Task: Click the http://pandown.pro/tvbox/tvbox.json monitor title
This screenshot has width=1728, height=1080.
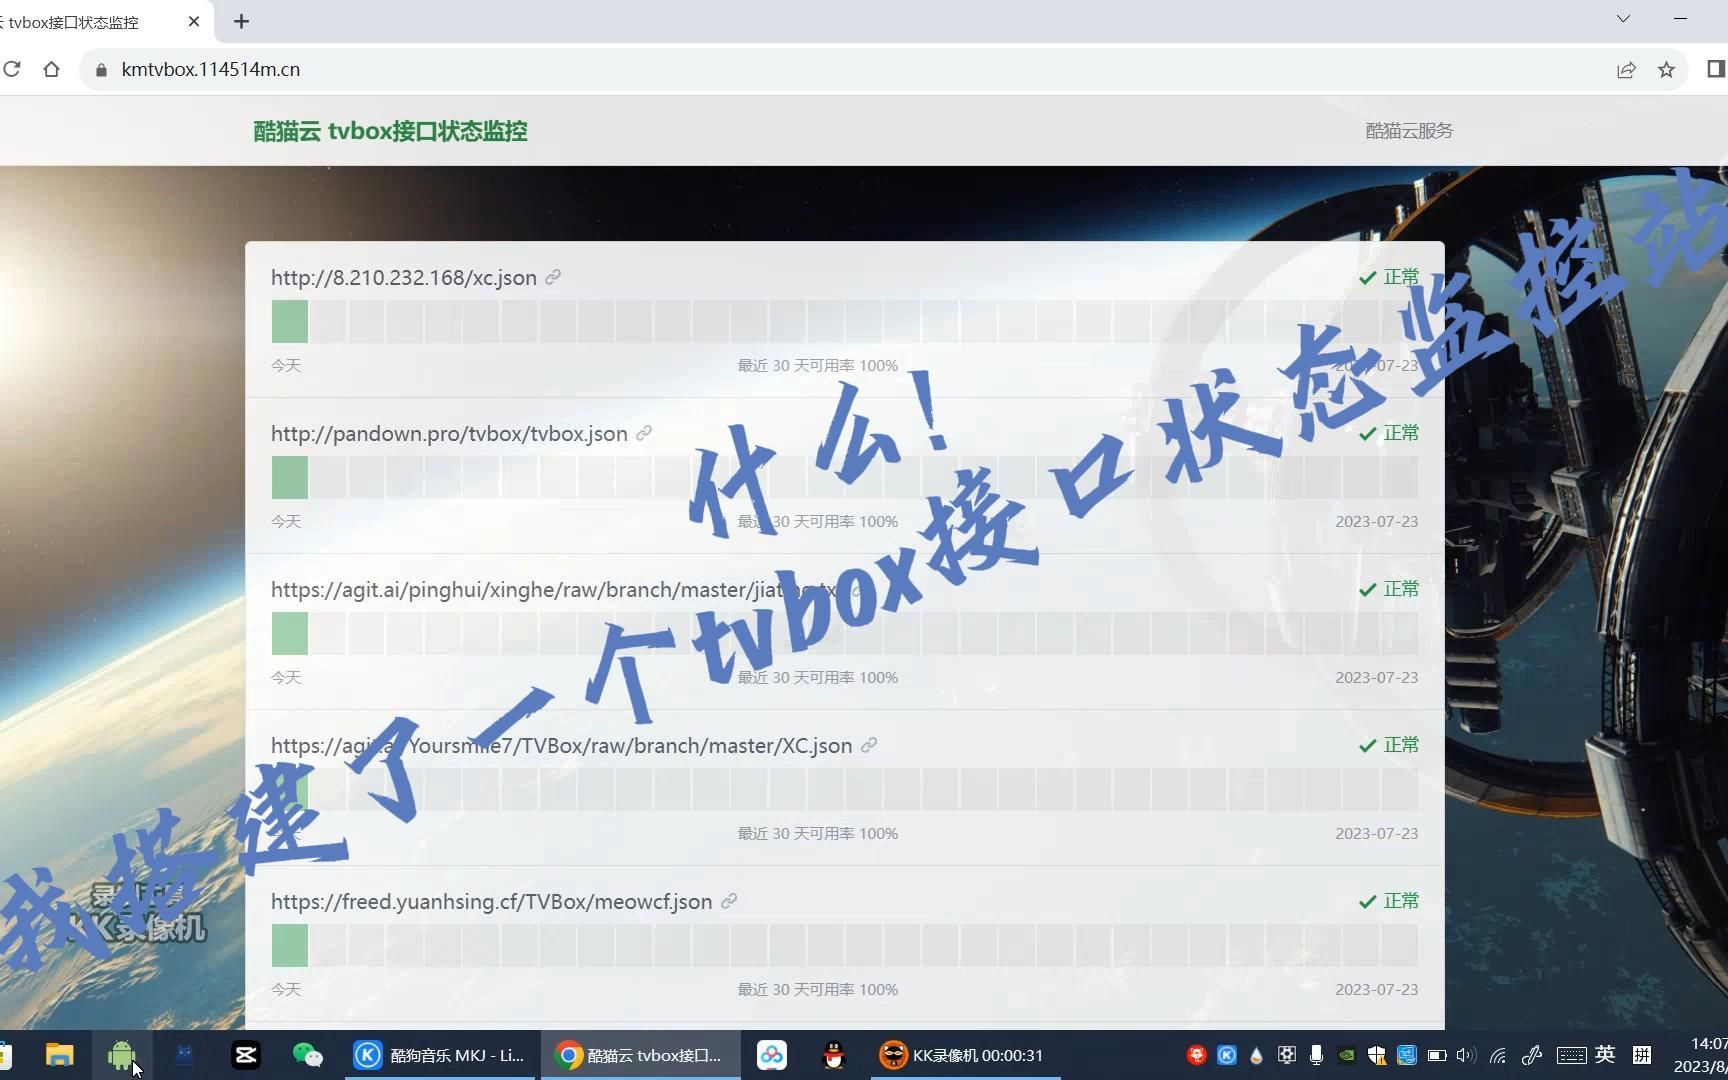Action: 449,434
